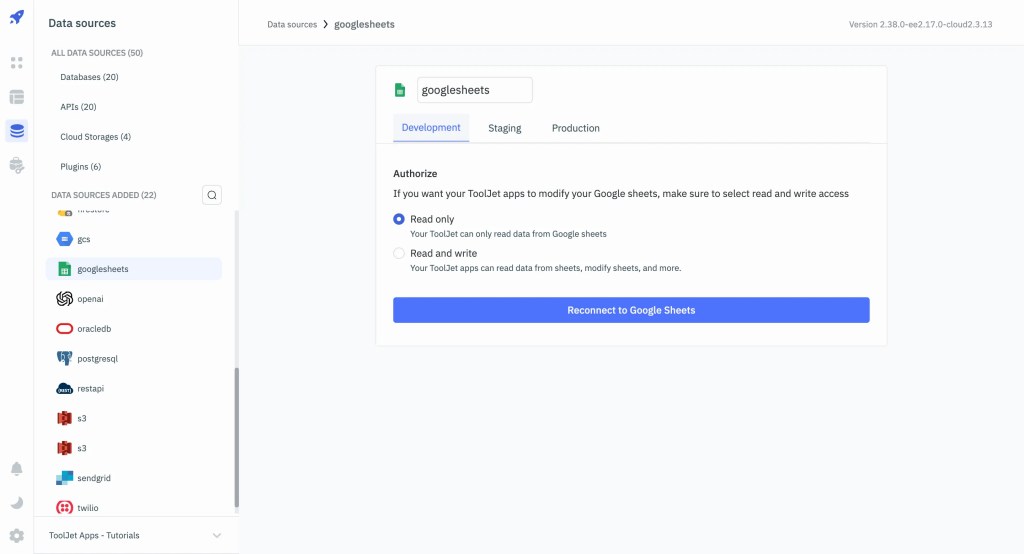Switch to the Staging tab

(x=505, y=128)
